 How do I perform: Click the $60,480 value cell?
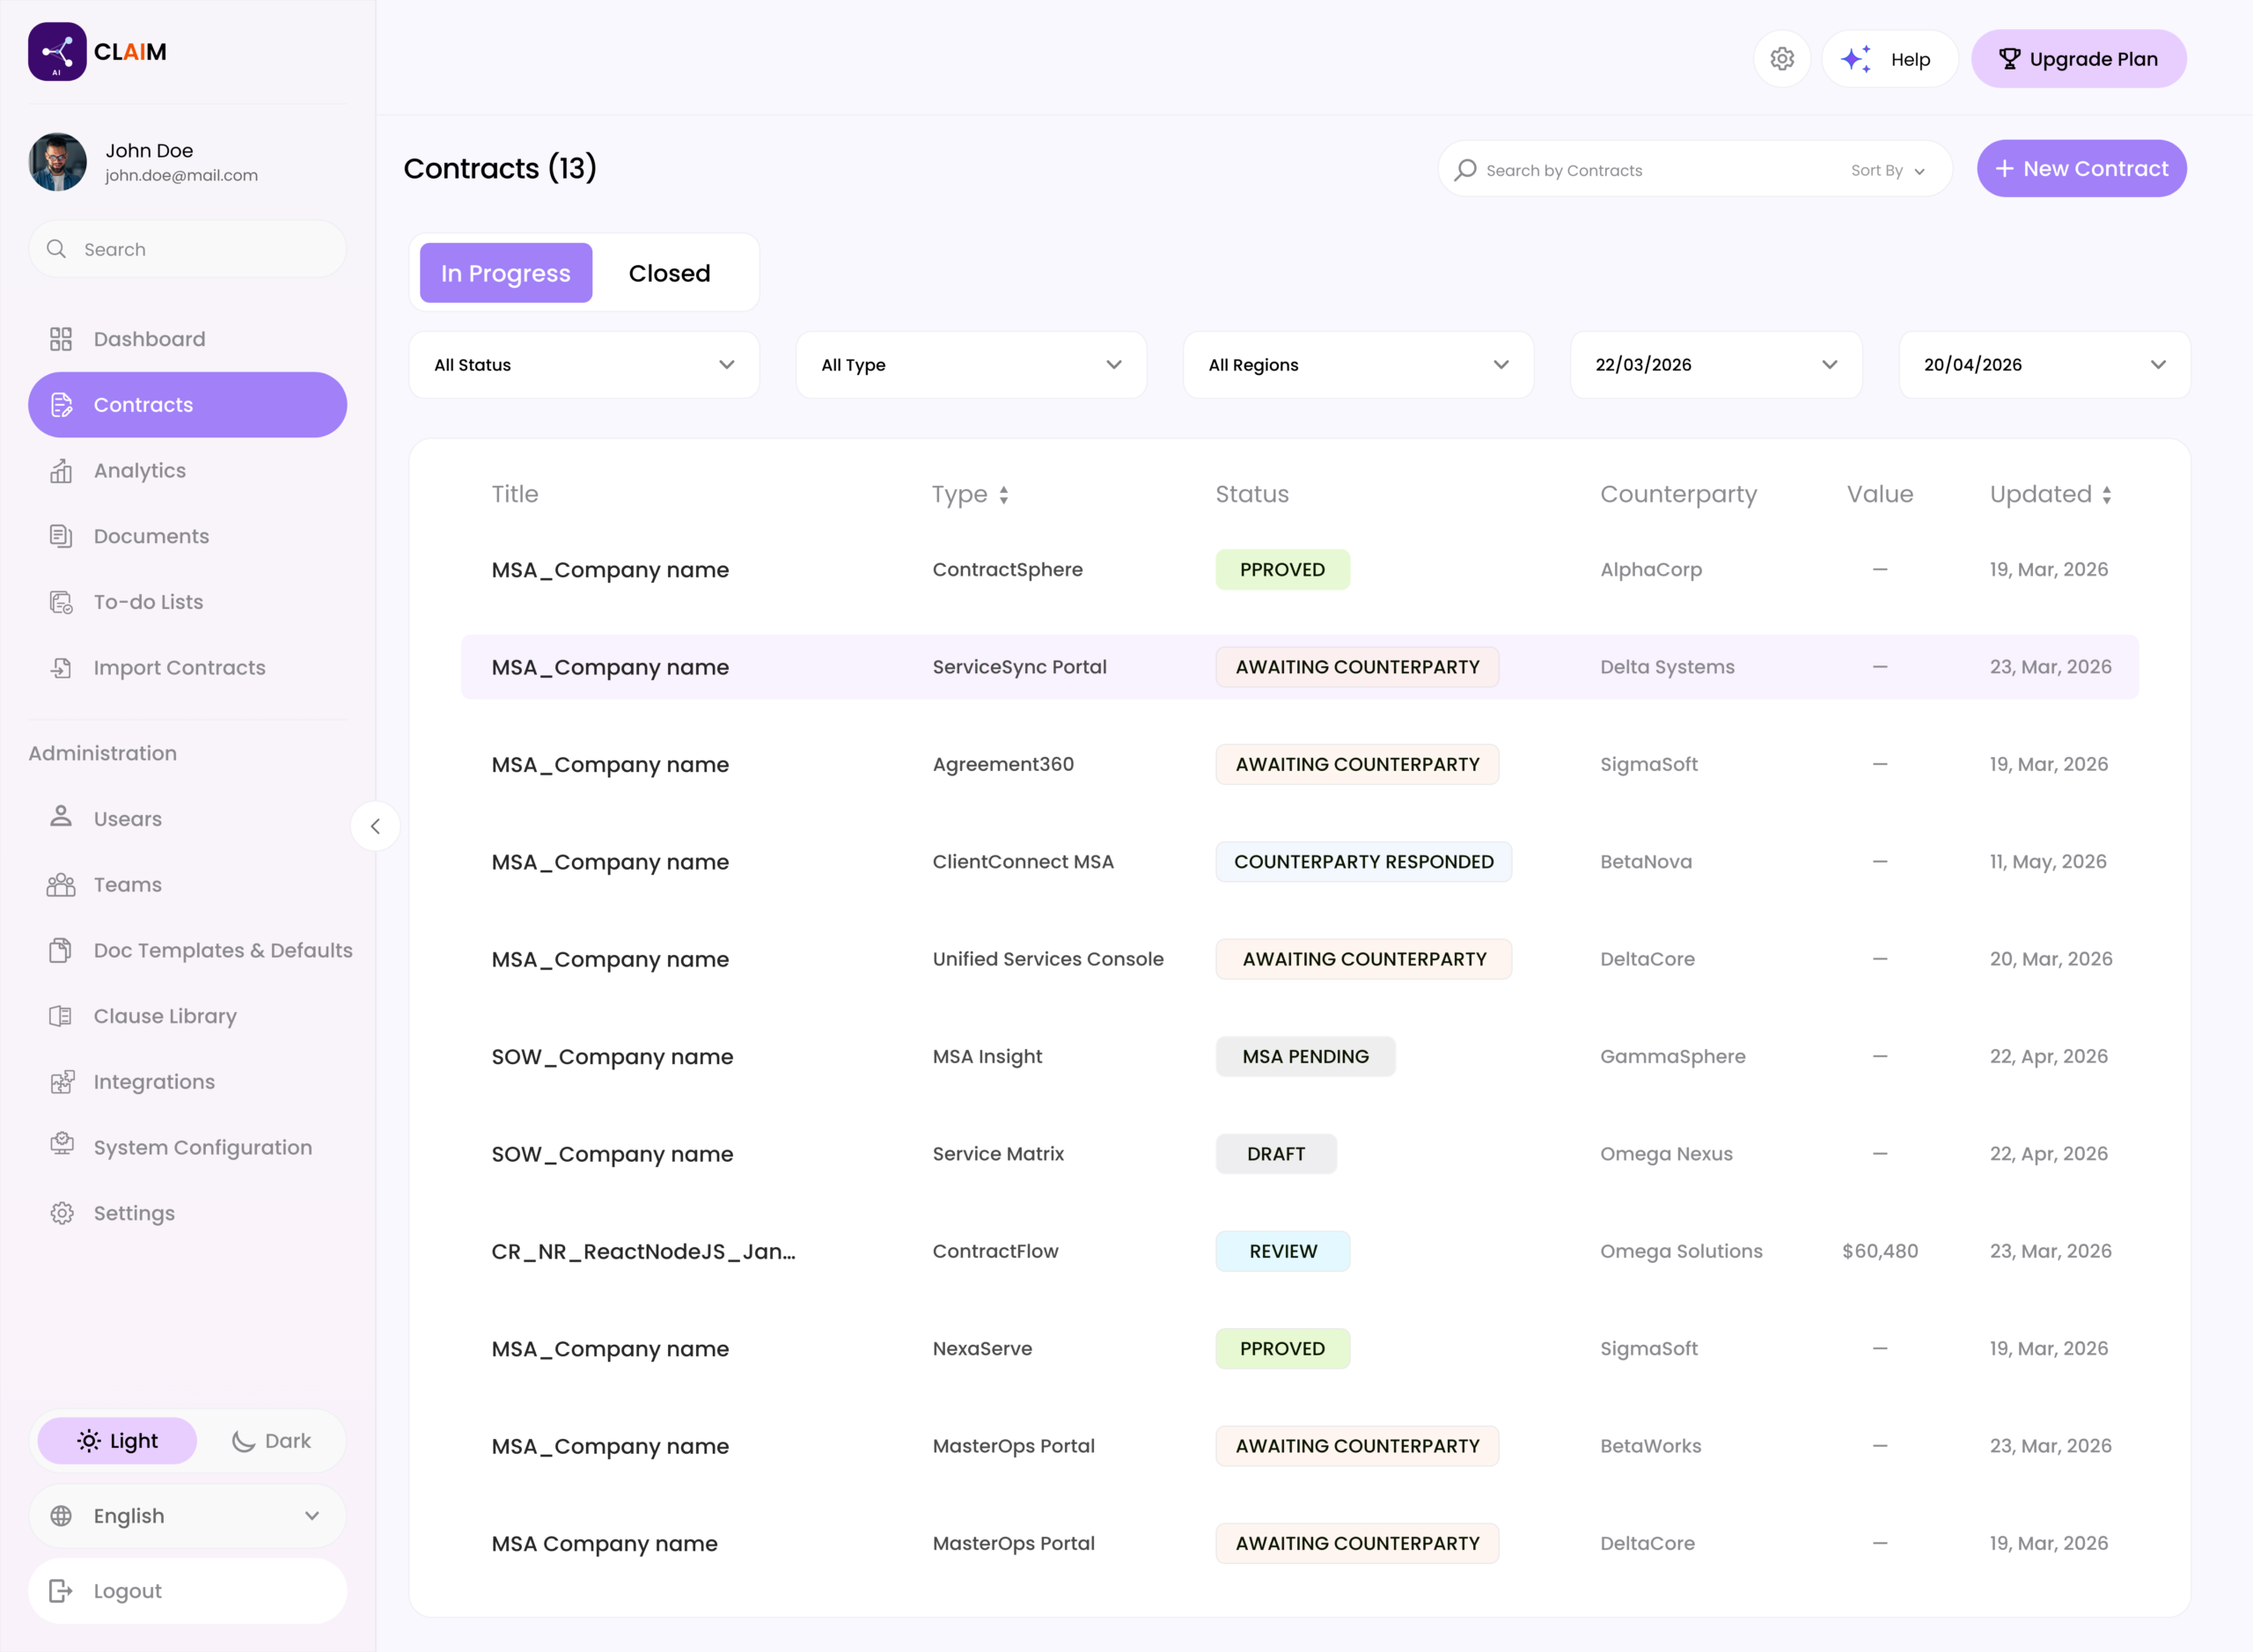(x=1880, y=1251)
